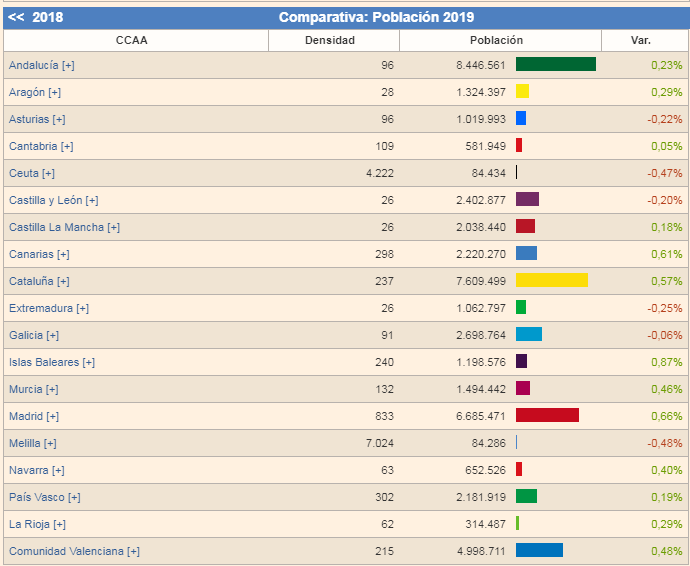The width and height of the screenshot is (690, 566).
Task: Expand Cataluña with its [+] marker
Action: pos(62,281)
